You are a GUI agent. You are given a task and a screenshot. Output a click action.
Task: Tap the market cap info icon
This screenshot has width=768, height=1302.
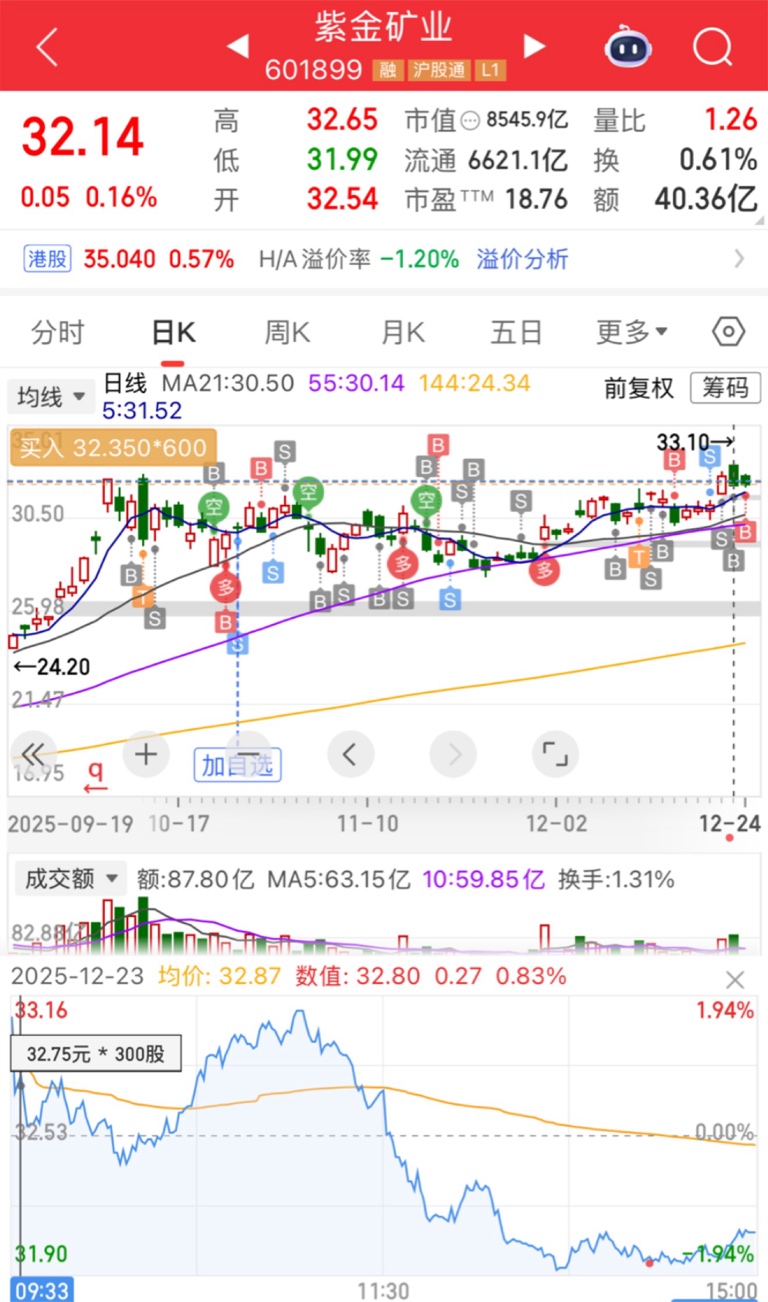pyautogui.click(x=472, y=121)
